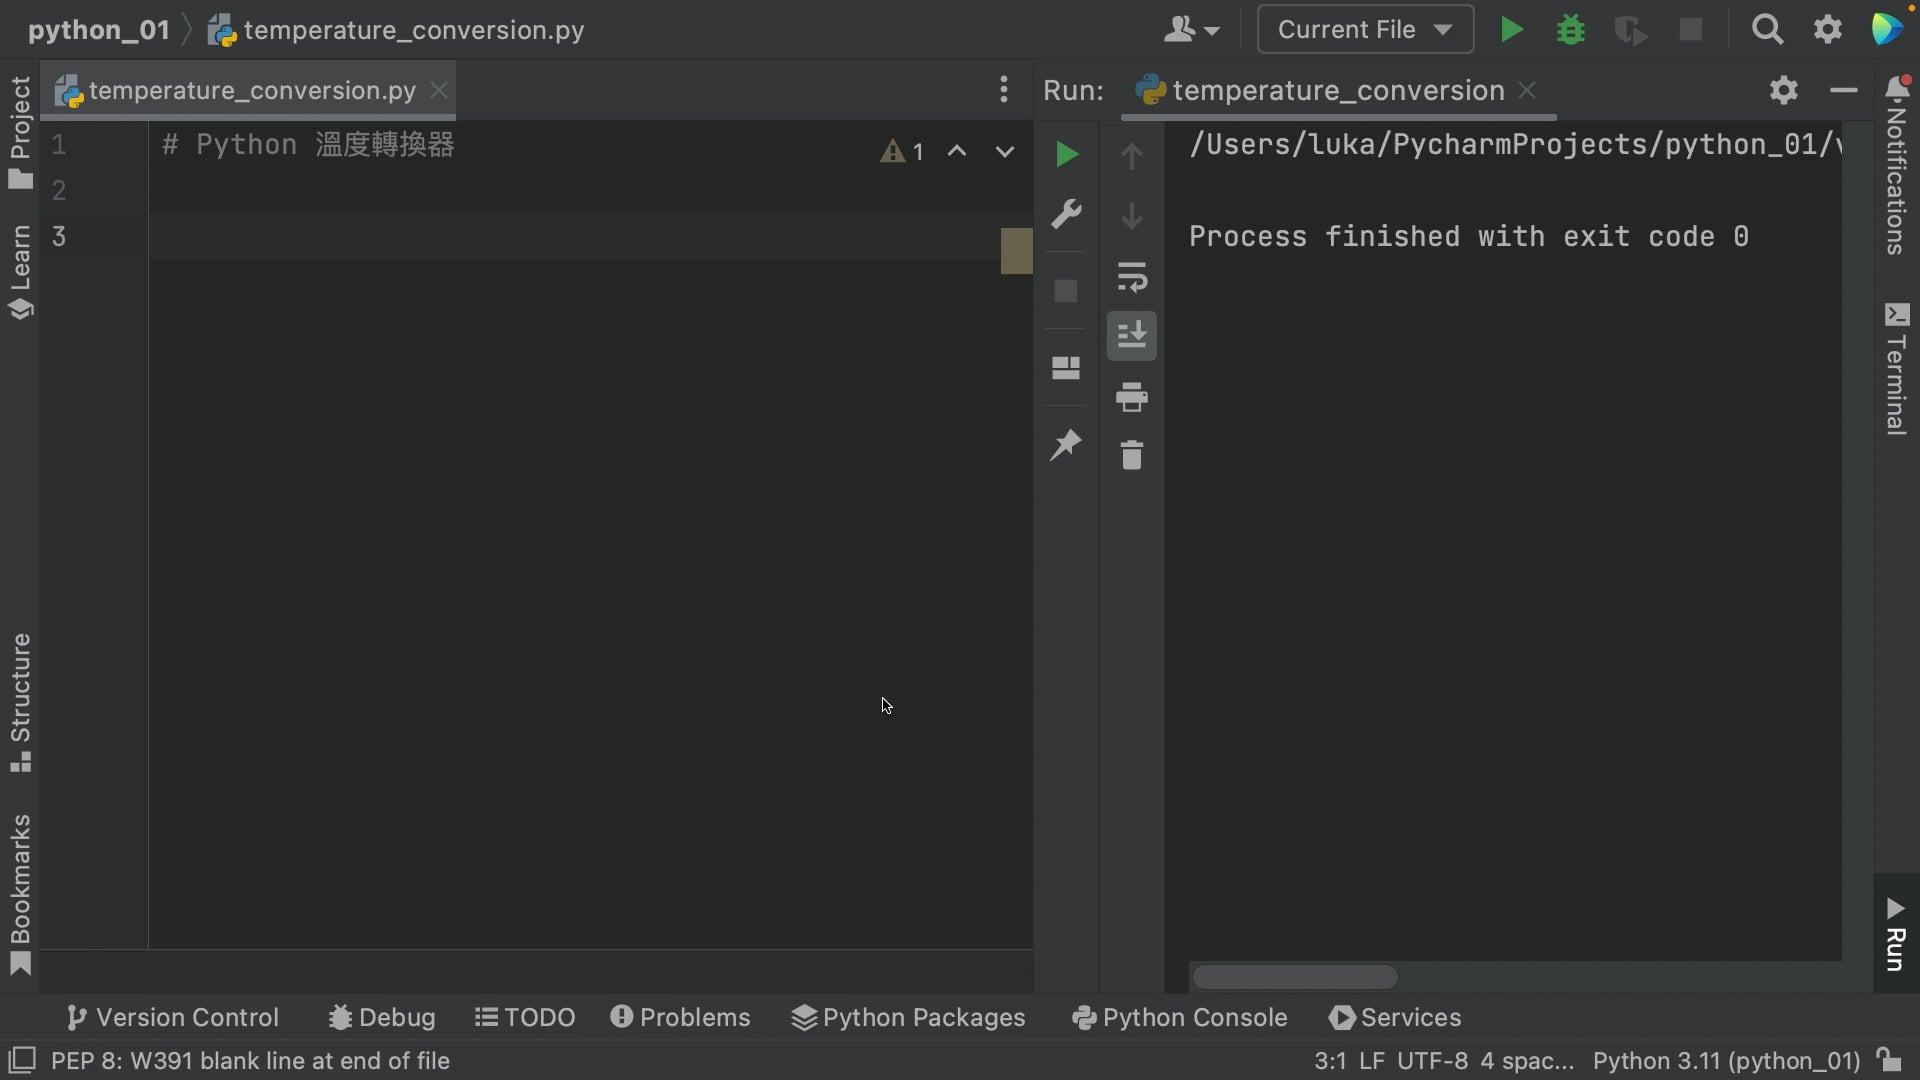Click the Run console horizontal scrollbar

[1295, 977]
